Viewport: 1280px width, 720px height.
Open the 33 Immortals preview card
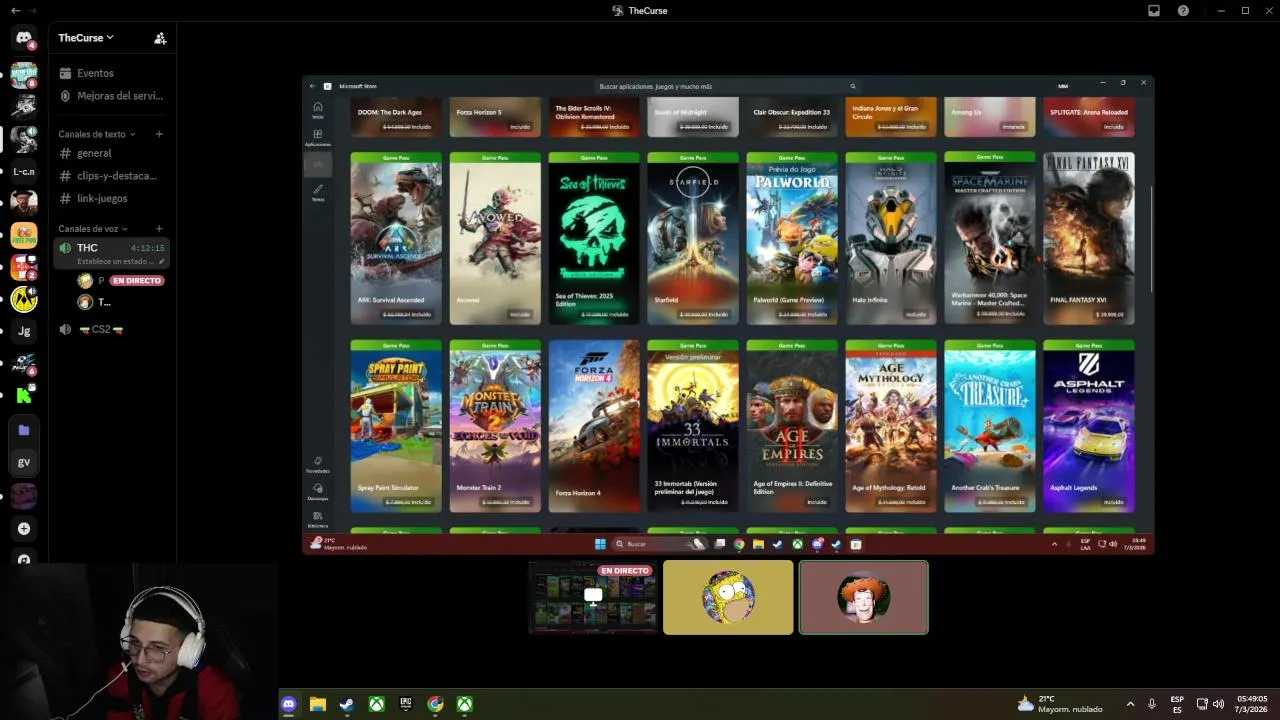(x=693, y=426)
